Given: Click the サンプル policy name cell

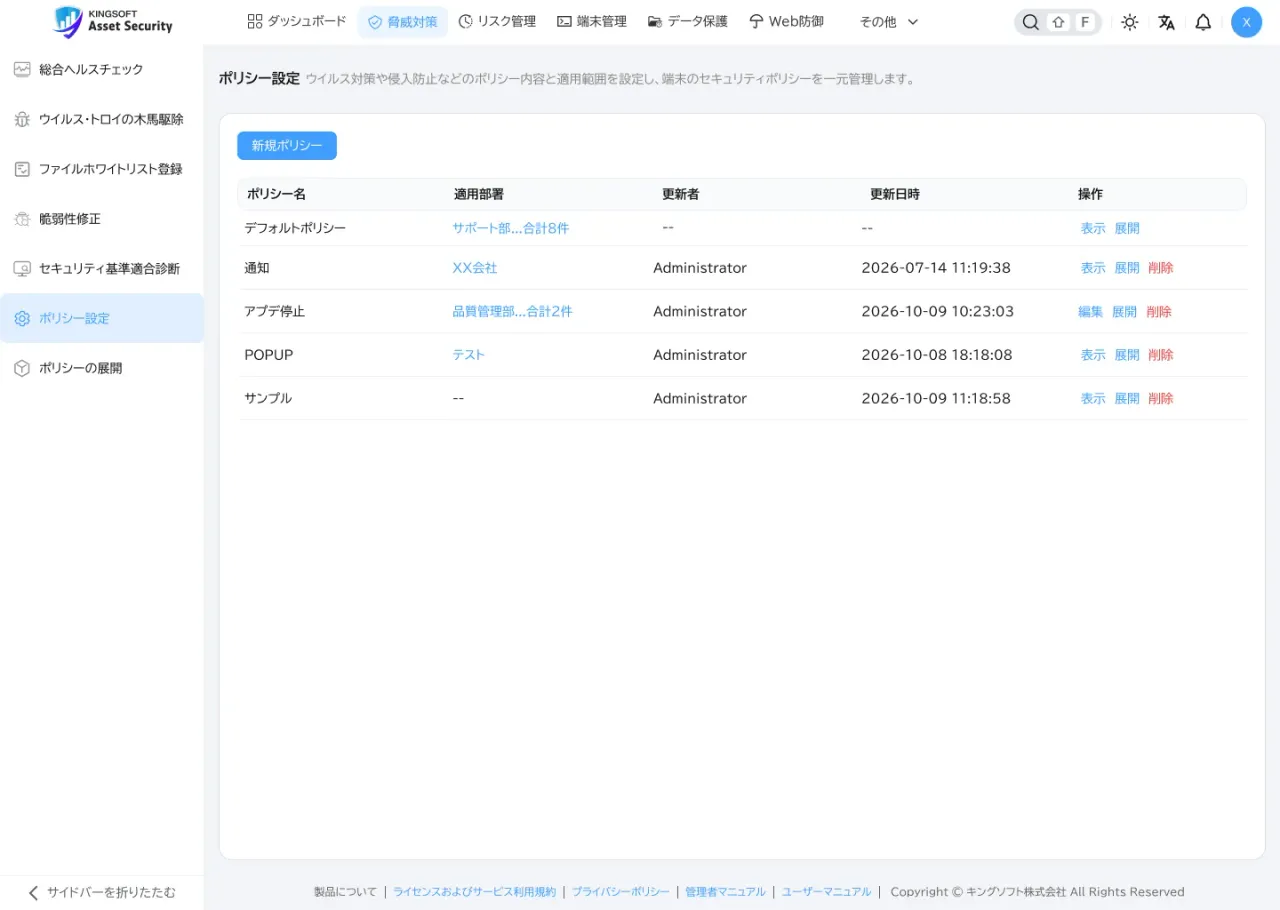Looking at the screenshot, I should [268, 398].
